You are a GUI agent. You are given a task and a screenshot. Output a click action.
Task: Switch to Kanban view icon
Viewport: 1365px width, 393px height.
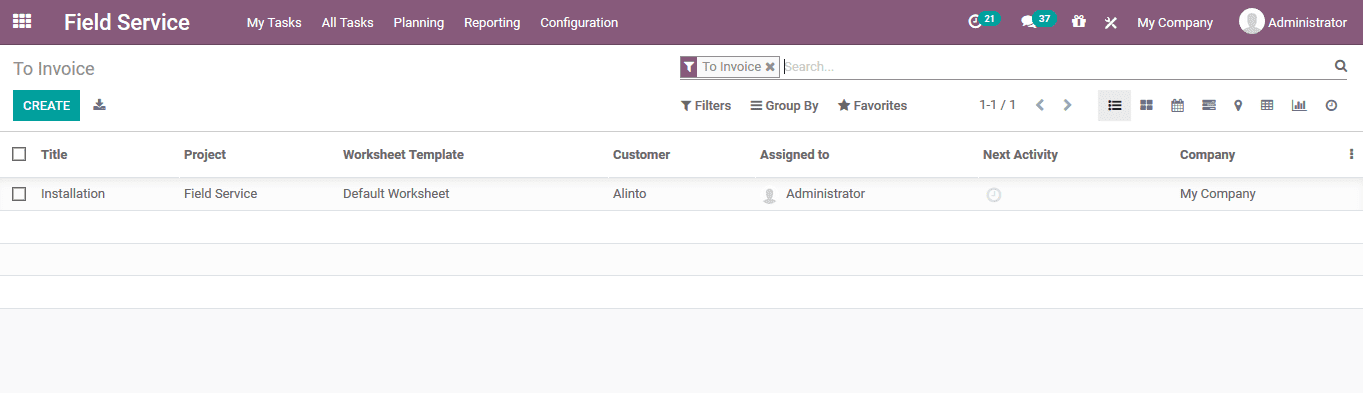coord(1146,105)
